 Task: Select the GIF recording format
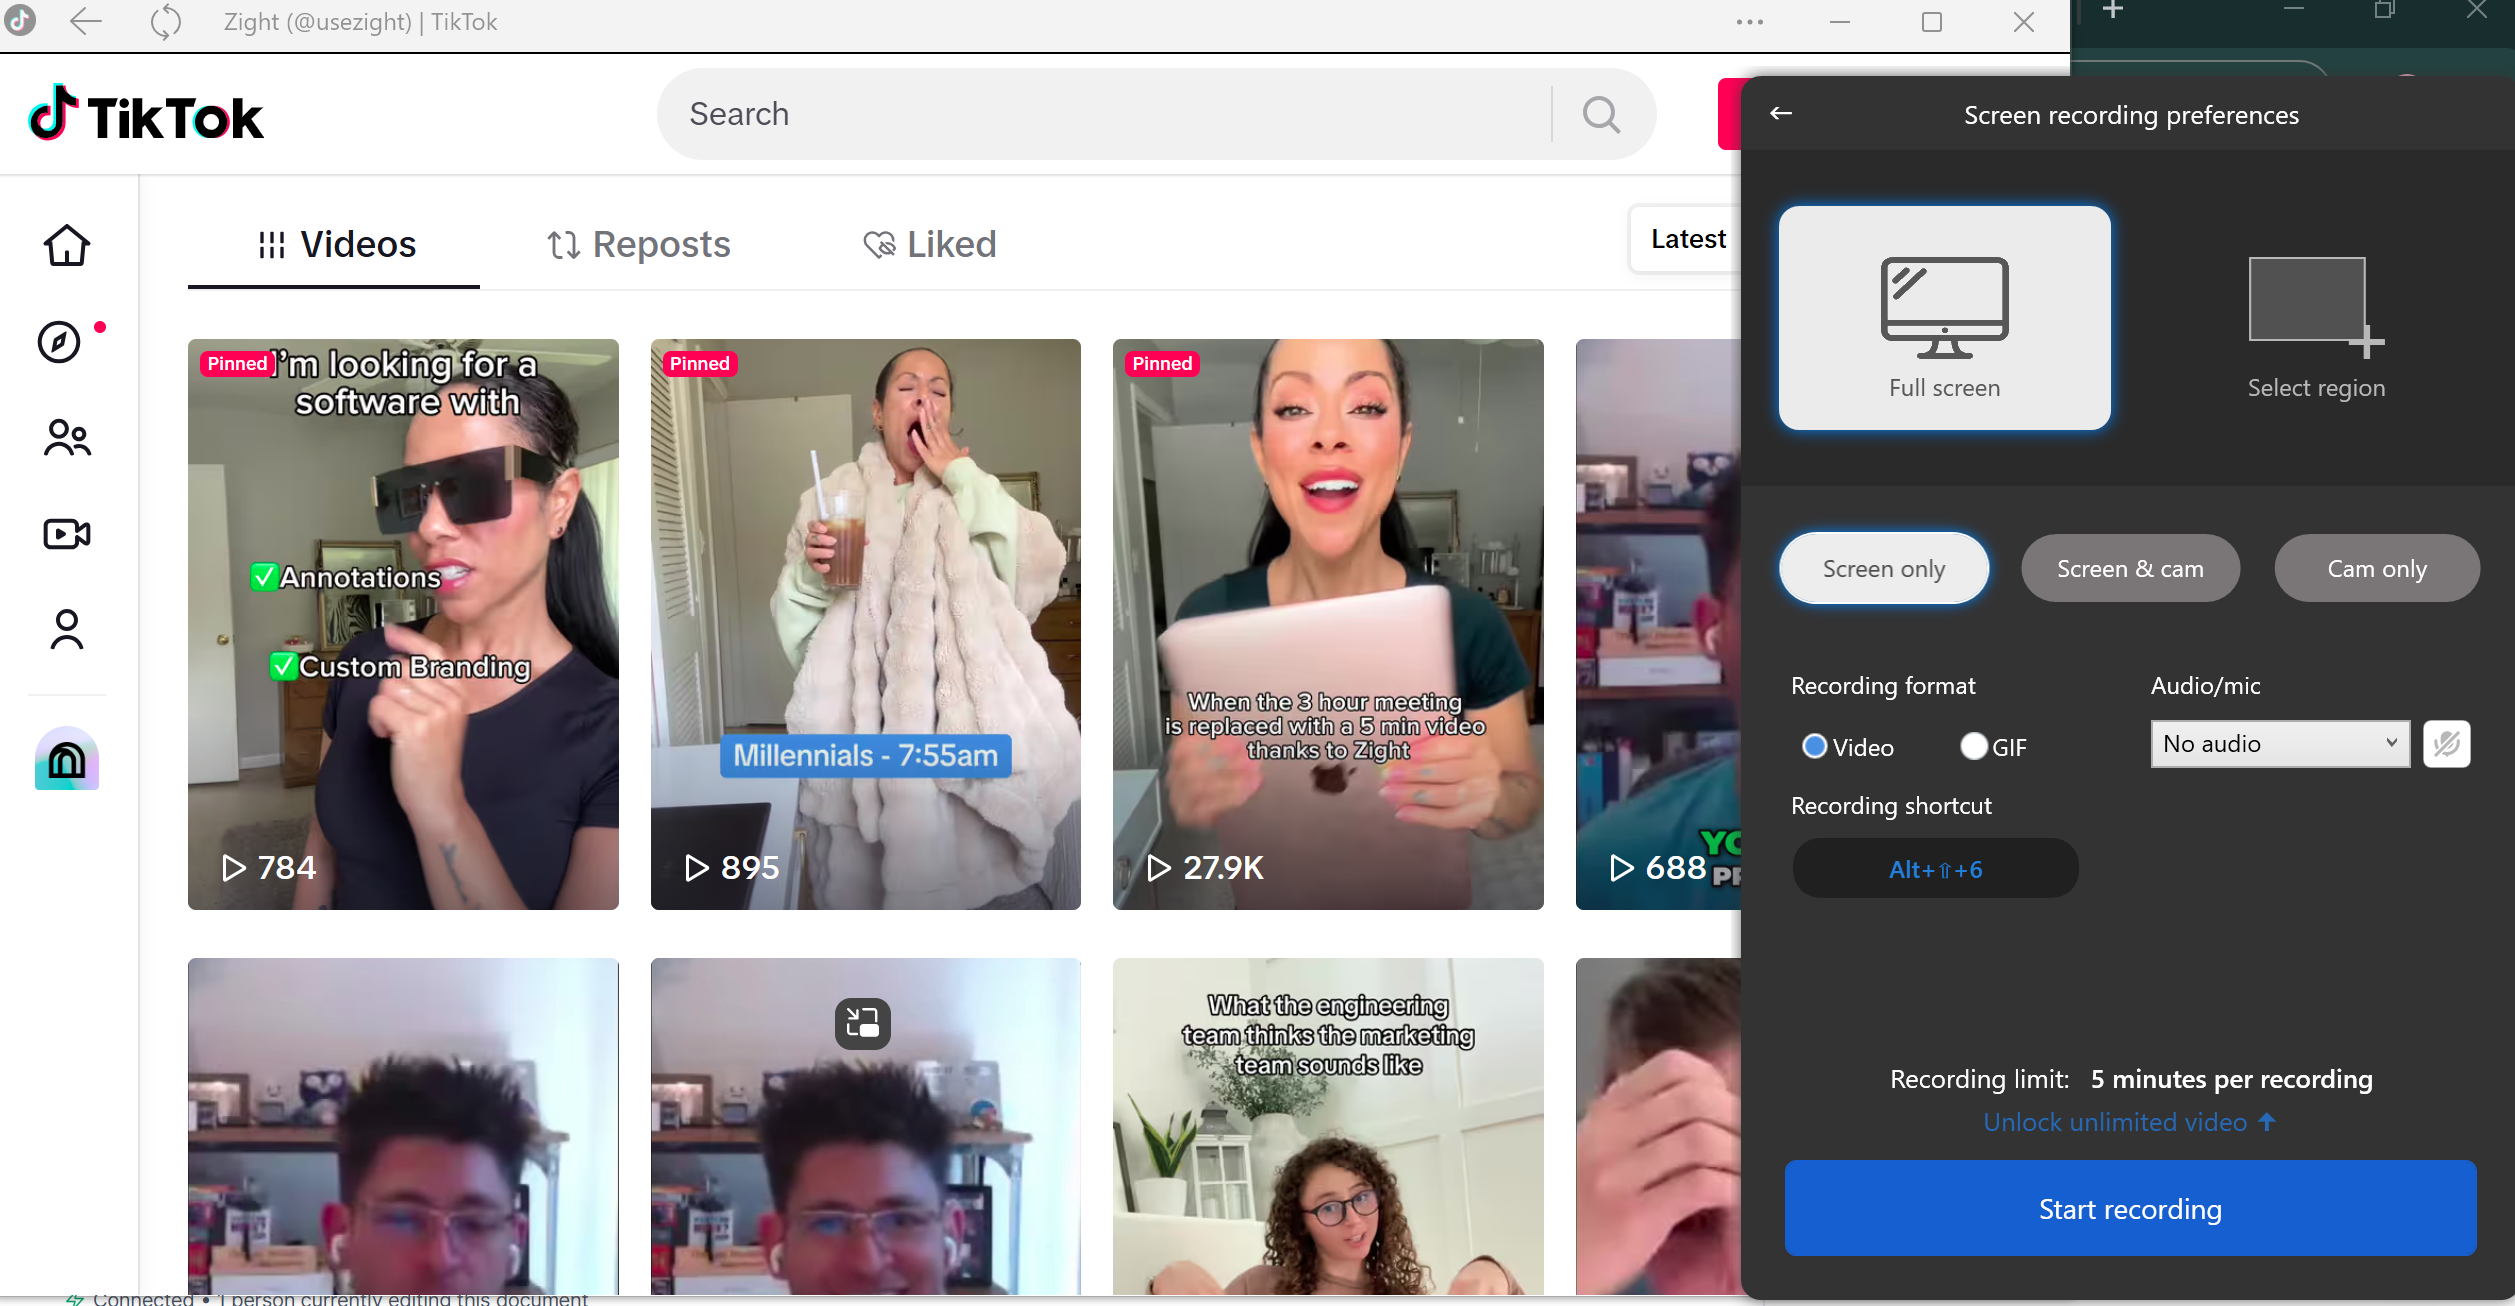pos(1993,747)
